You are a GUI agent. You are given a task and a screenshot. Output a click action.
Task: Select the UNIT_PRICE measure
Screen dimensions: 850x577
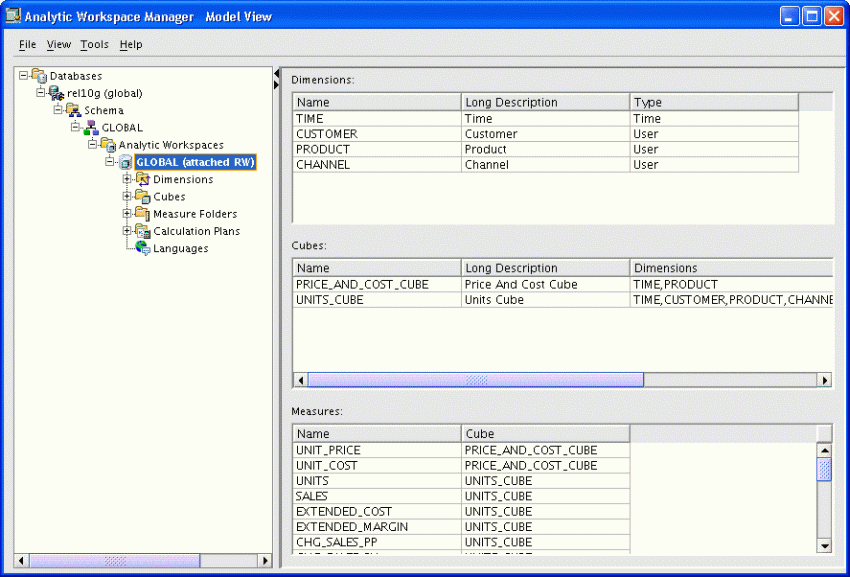coord(461,450)
